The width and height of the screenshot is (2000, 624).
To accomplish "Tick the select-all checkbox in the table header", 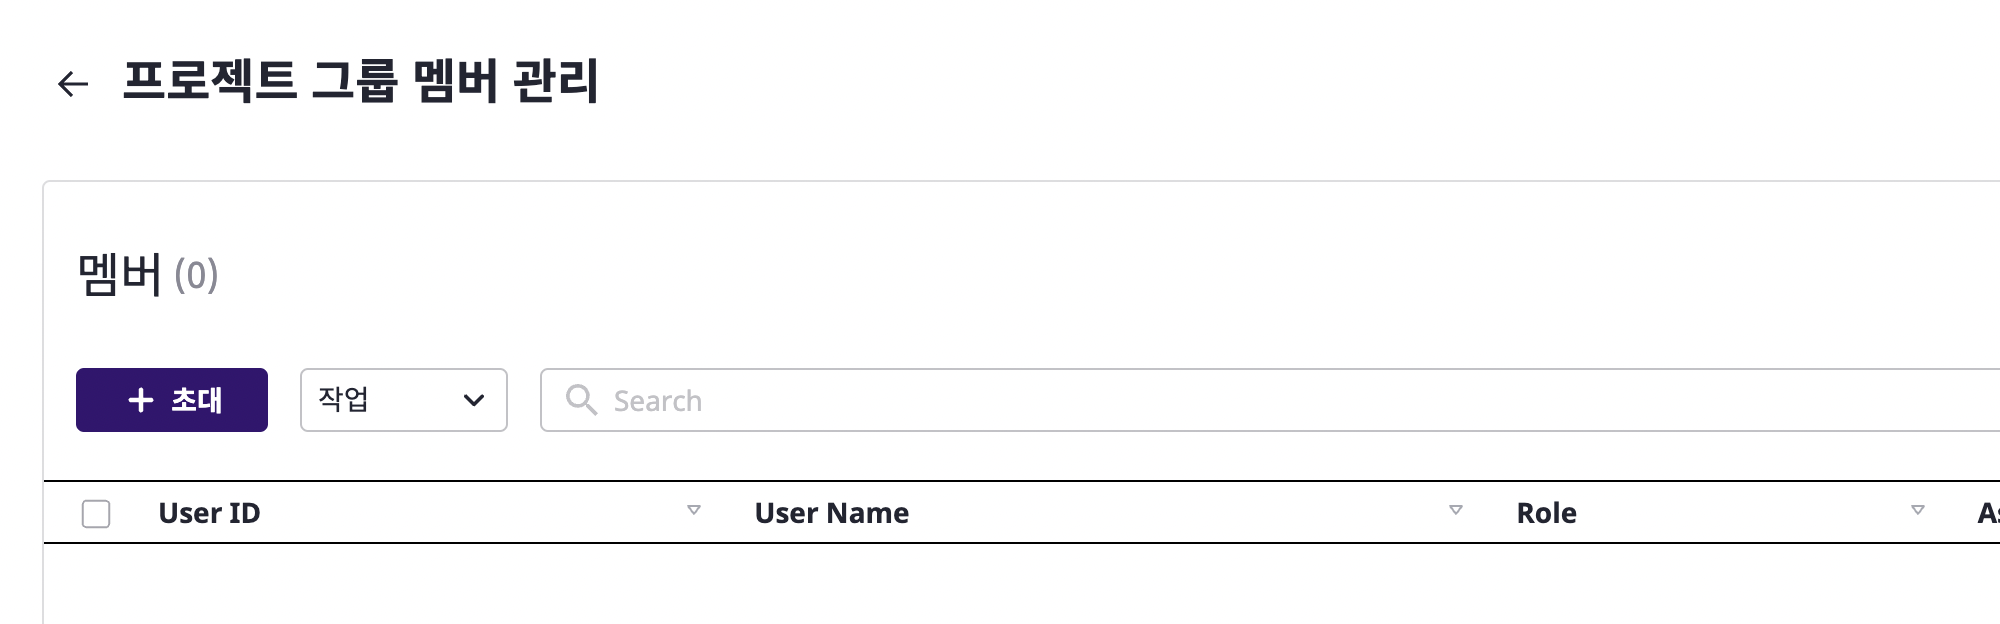I will (96, 513).
